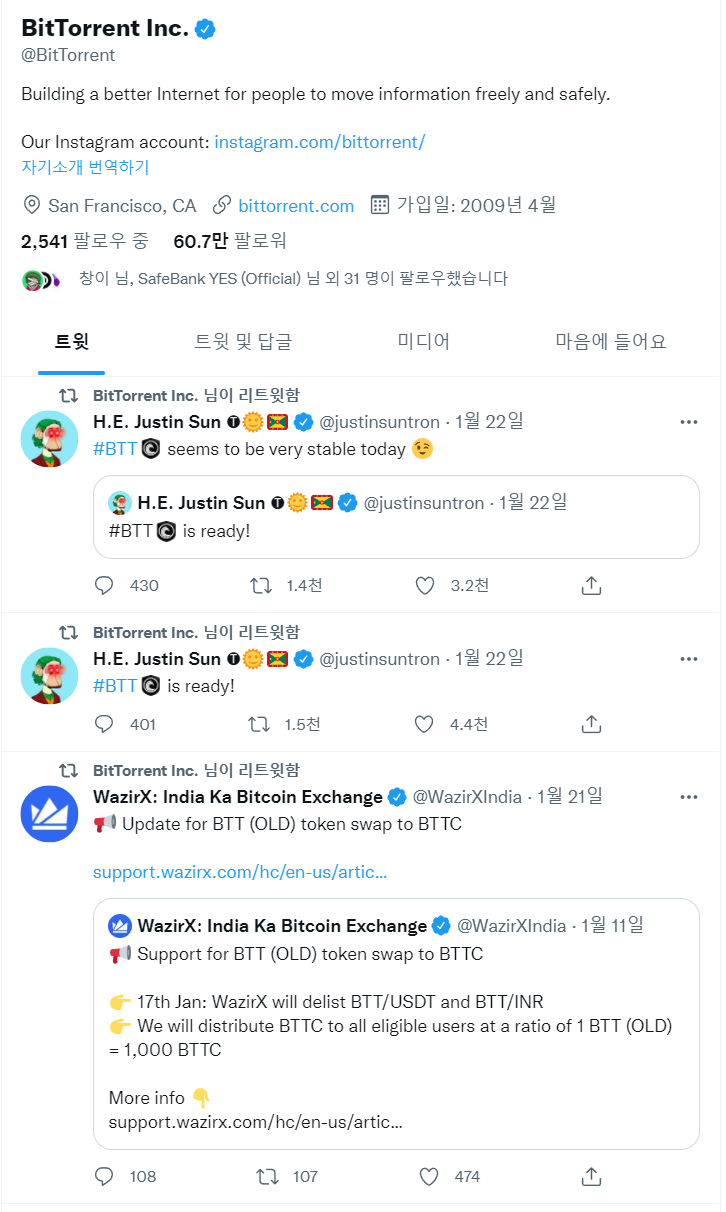The width and height of the screenshot is (726, 1212).
Task: Open more options on second retweeted tweet
Action: click(688, 658)
